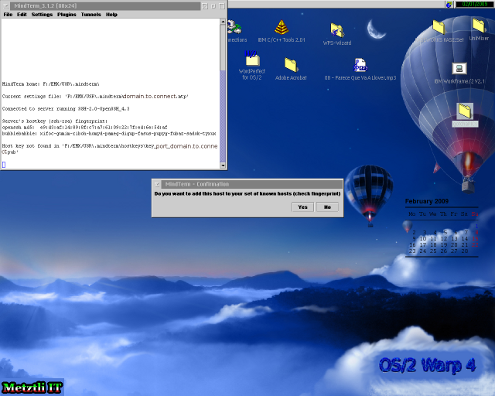The height and width of the screenshot is (396, 495).
Task: Open the File menu in MindTerm
Action: (8, 14)
